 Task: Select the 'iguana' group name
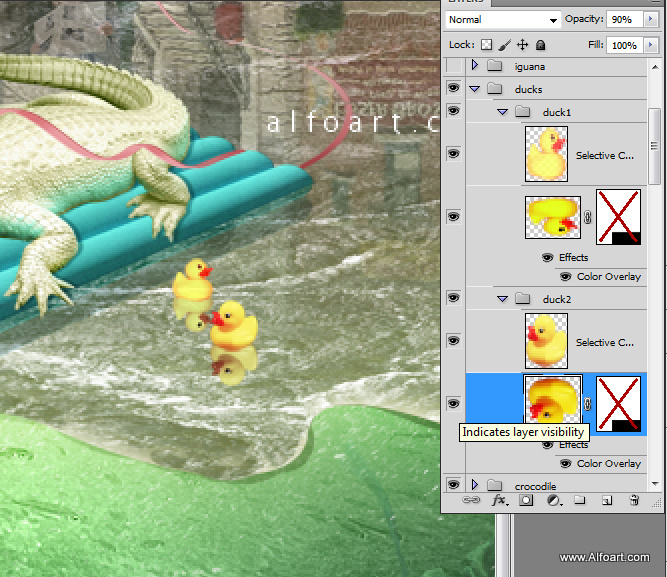[530, 67]
